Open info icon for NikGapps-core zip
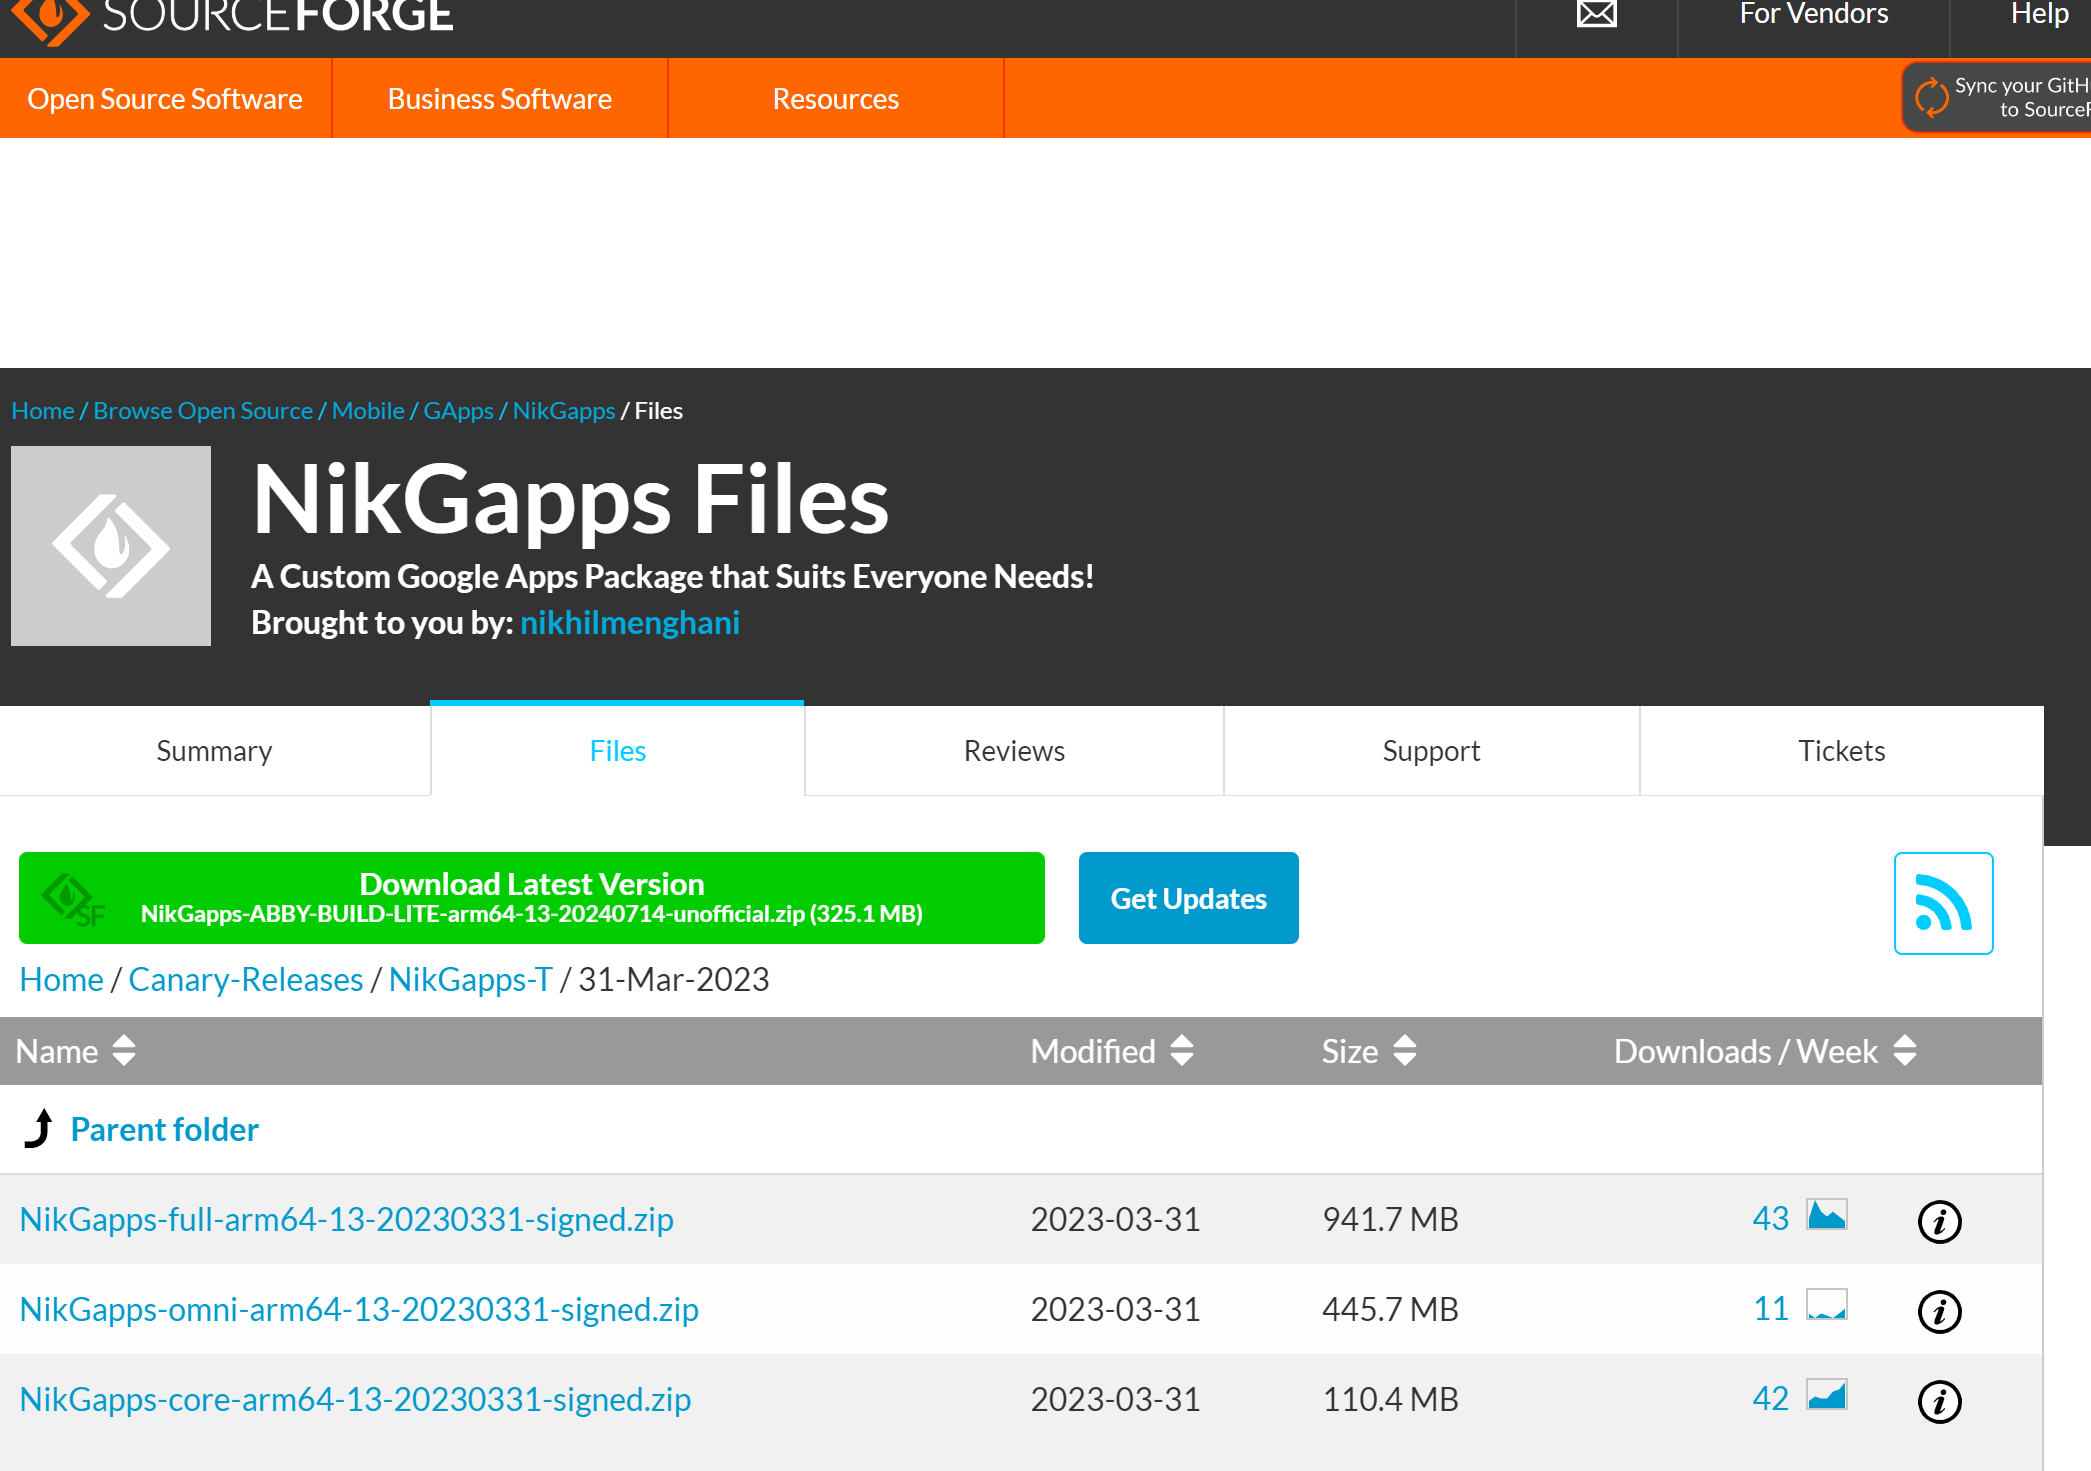The image size is (2091, 1471). [x=1940, y=1401]
